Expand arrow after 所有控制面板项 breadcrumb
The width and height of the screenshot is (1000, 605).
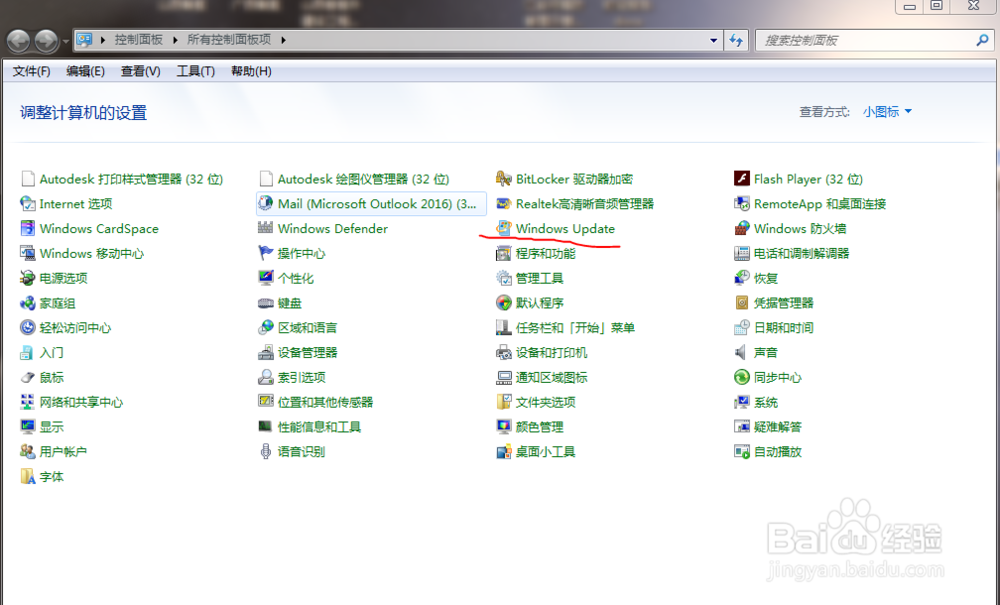pos(283,40)
